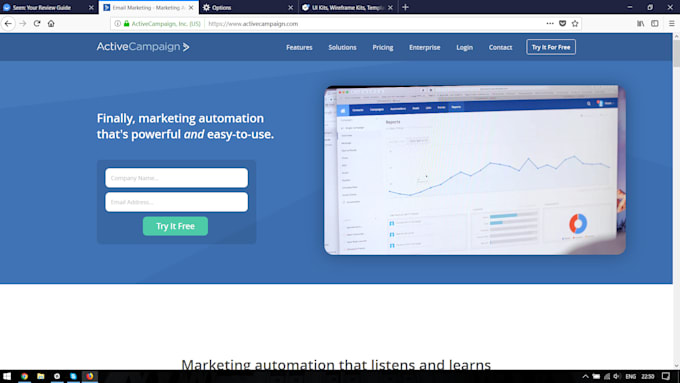The image size is (680, 383).
Task: Click the Try It For Free button
Action: [x=551, y=47]
